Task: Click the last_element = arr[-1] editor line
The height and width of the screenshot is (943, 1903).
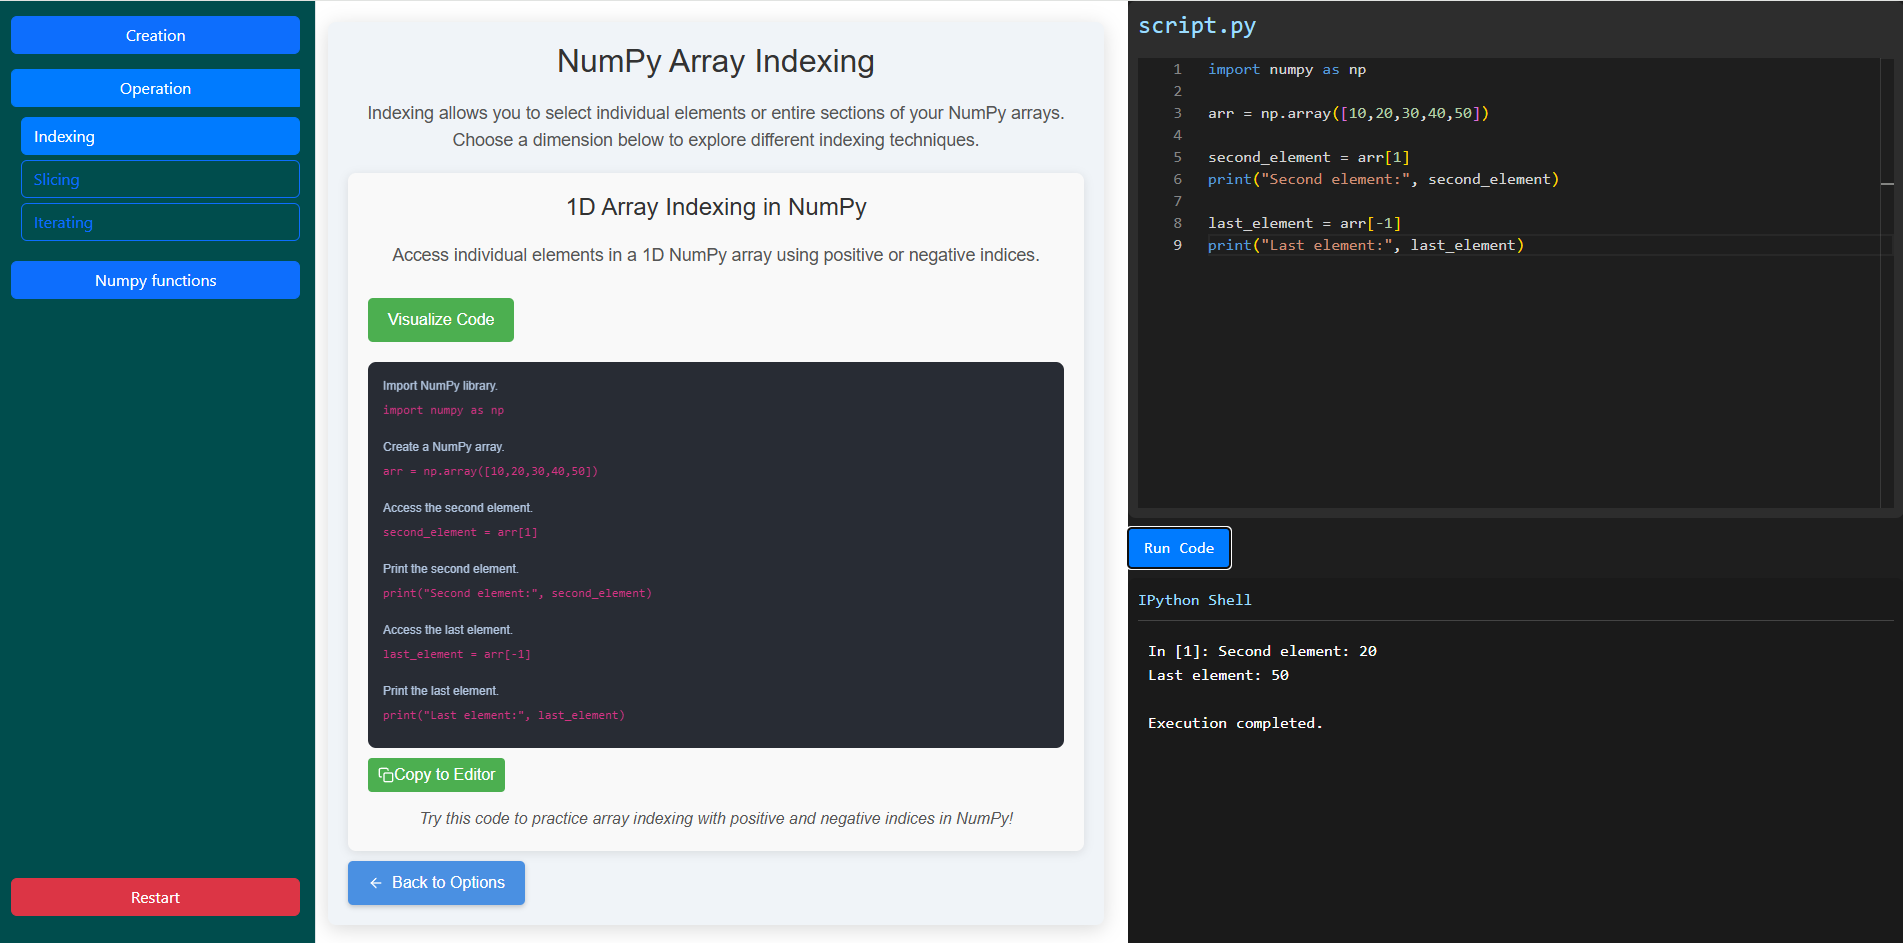Action: pyautogui.click(x=1304, y=223)
